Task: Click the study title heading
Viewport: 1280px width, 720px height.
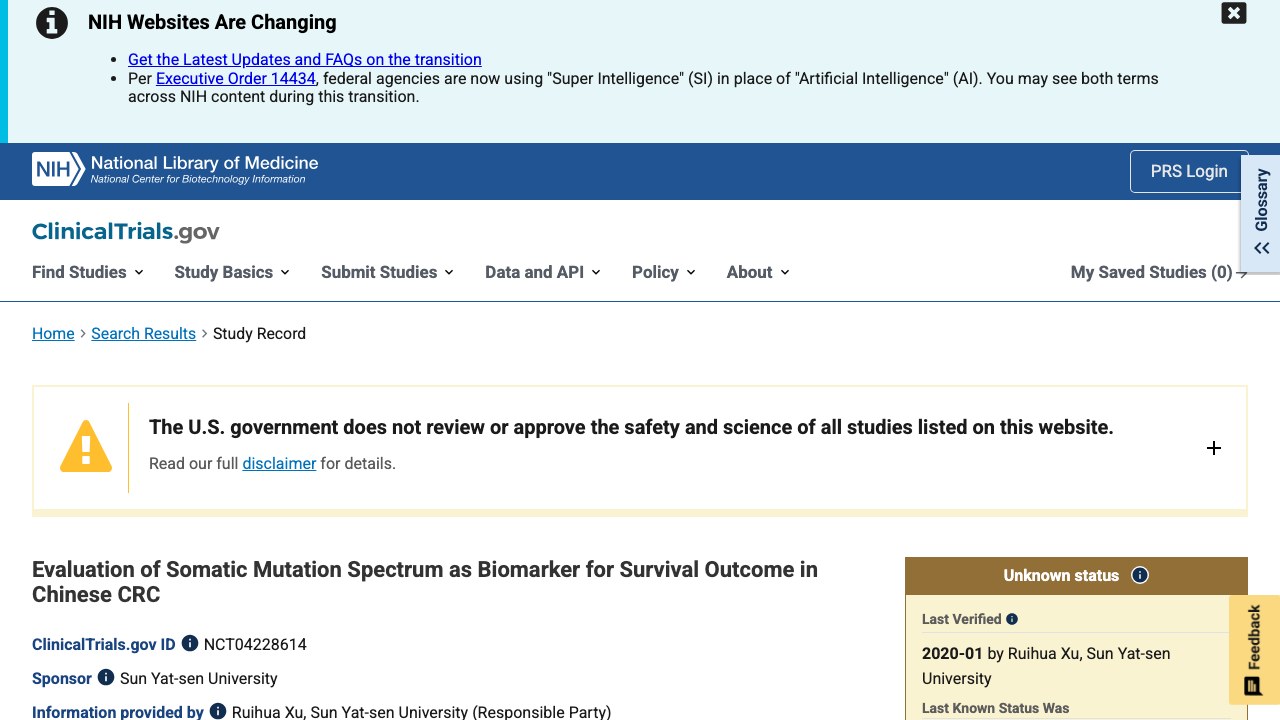Action: (425, 582)
